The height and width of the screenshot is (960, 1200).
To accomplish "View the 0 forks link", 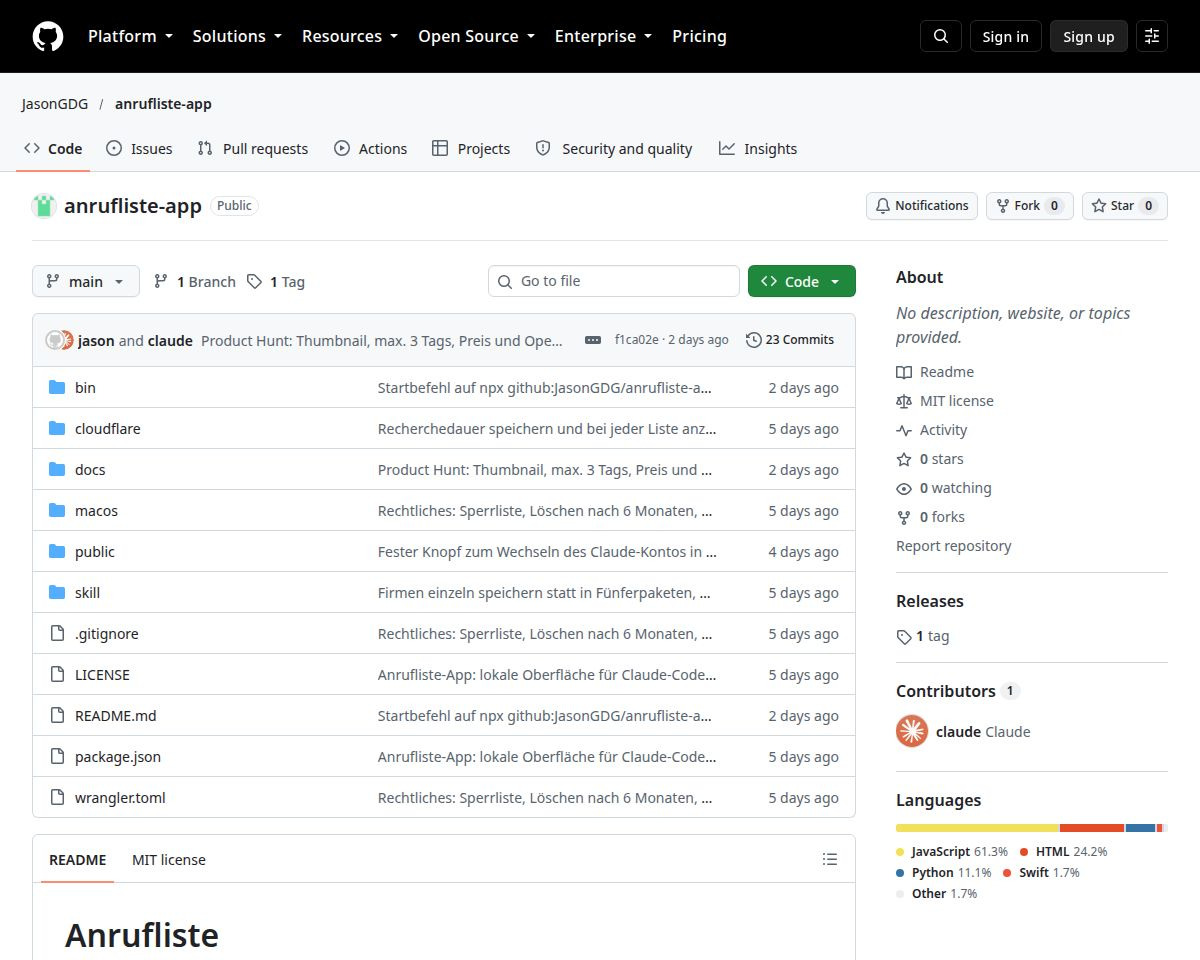I will point(931,517).
